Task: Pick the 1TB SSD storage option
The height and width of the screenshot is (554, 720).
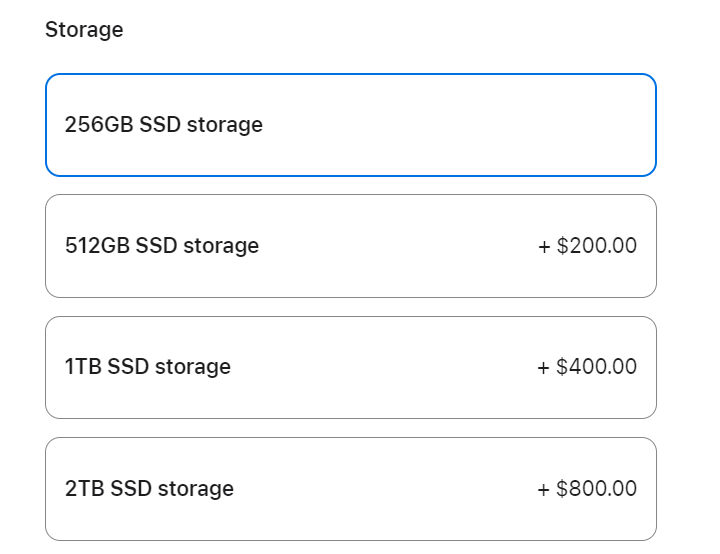Action: (x=351, y=367)
